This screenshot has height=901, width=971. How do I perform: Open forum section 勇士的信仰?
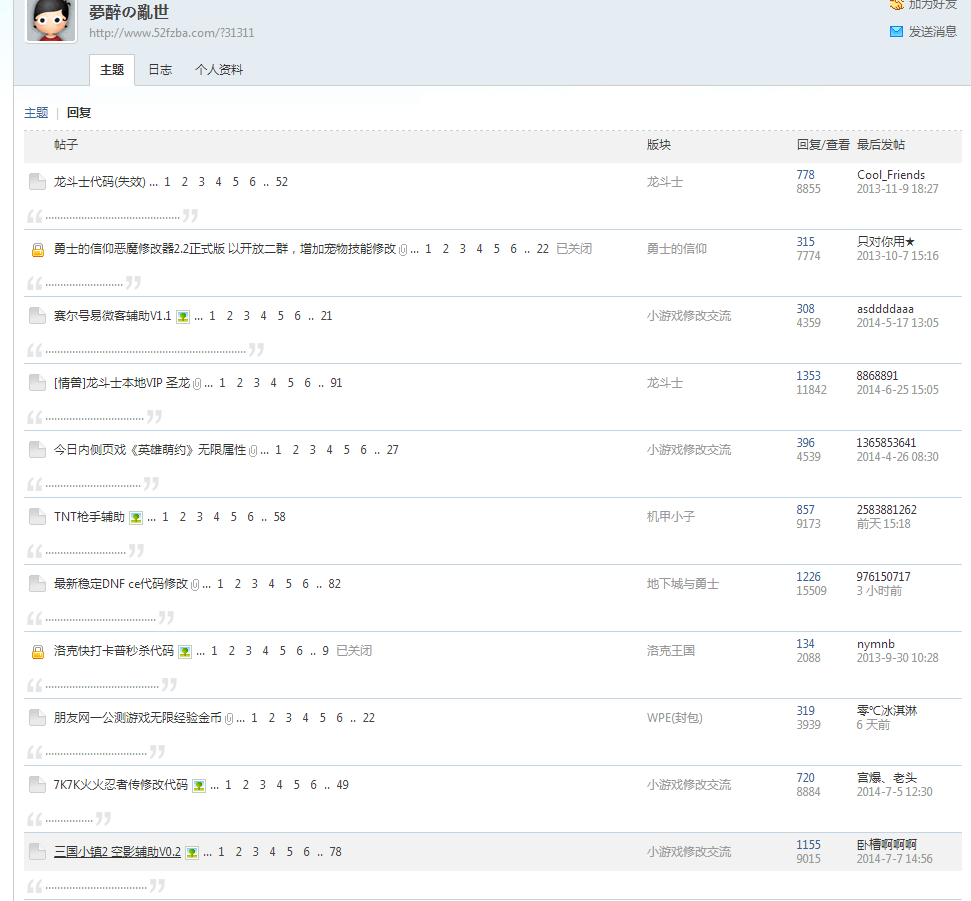(x=676, y=249)
